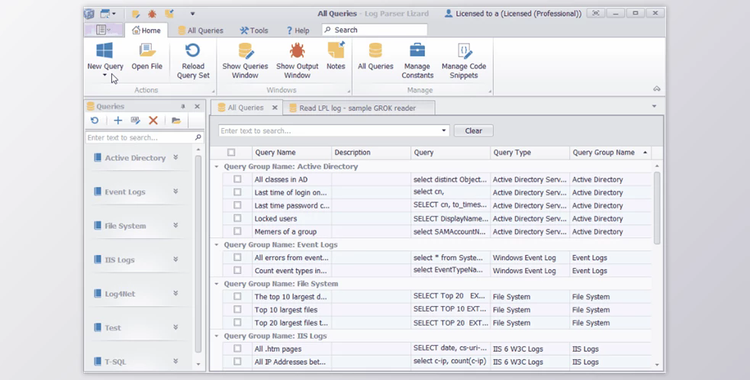Click the red bug icon in title bar
The height and width of the screenshot is (380, 750).
152,14
